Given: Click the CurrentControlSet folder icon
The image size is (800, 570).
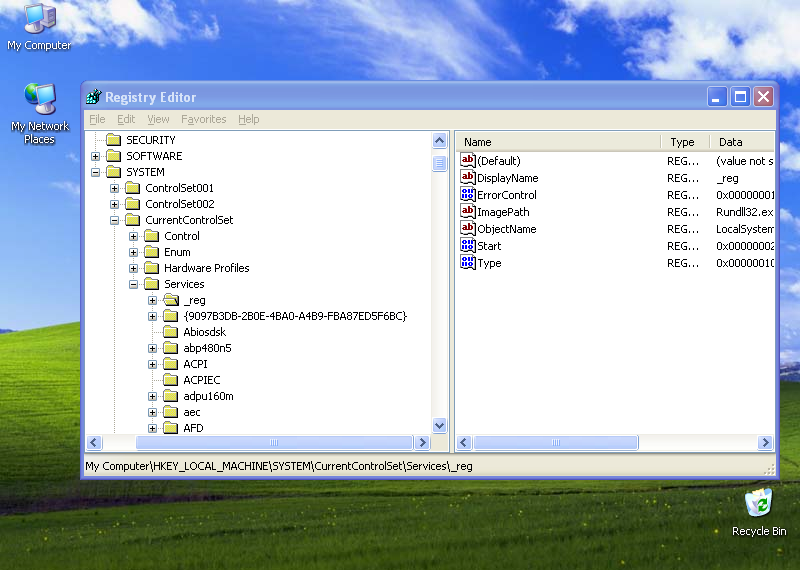Looking at the screenshot, I should (x=133, y=220).
